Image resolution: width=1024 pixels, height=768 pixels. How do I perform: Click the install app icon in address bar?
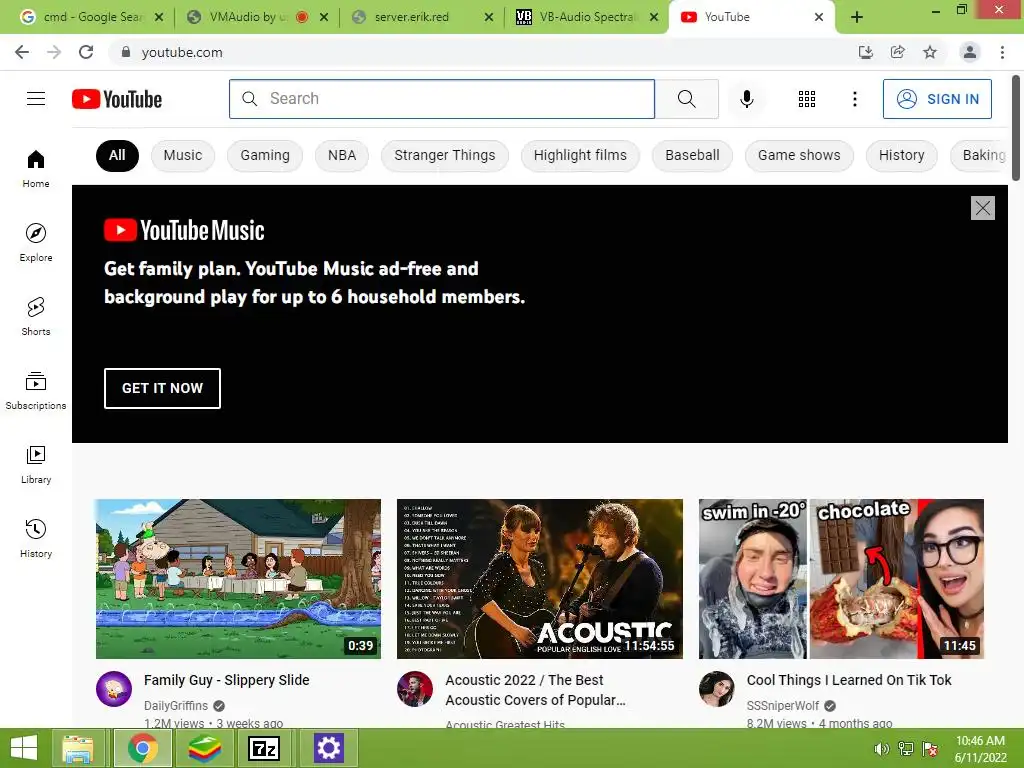866,52
